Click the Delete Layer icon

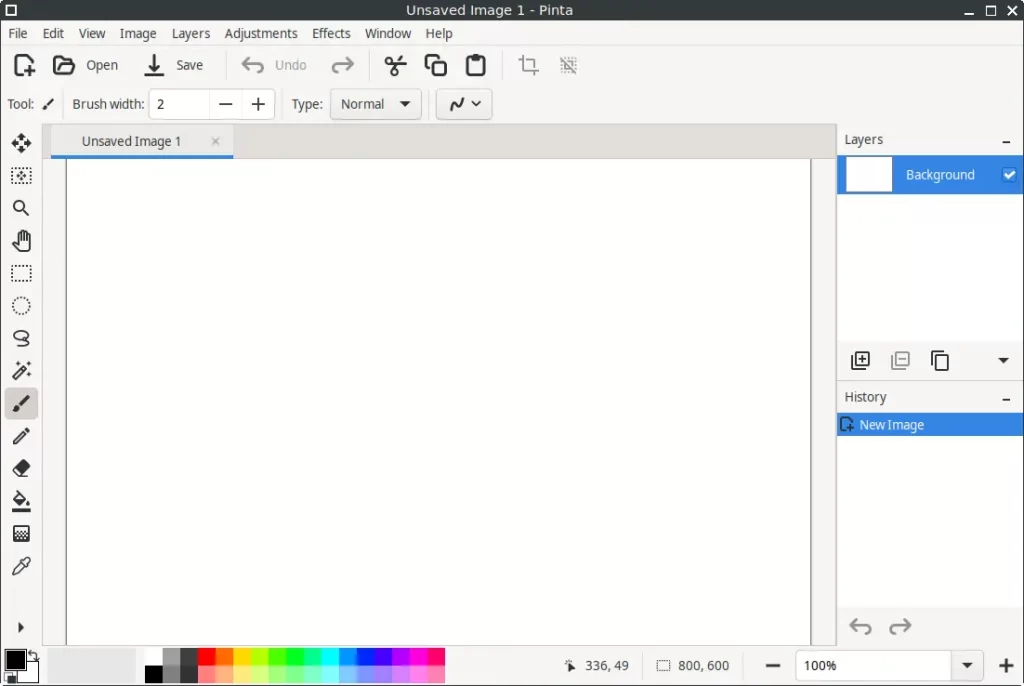coord(901,361)
